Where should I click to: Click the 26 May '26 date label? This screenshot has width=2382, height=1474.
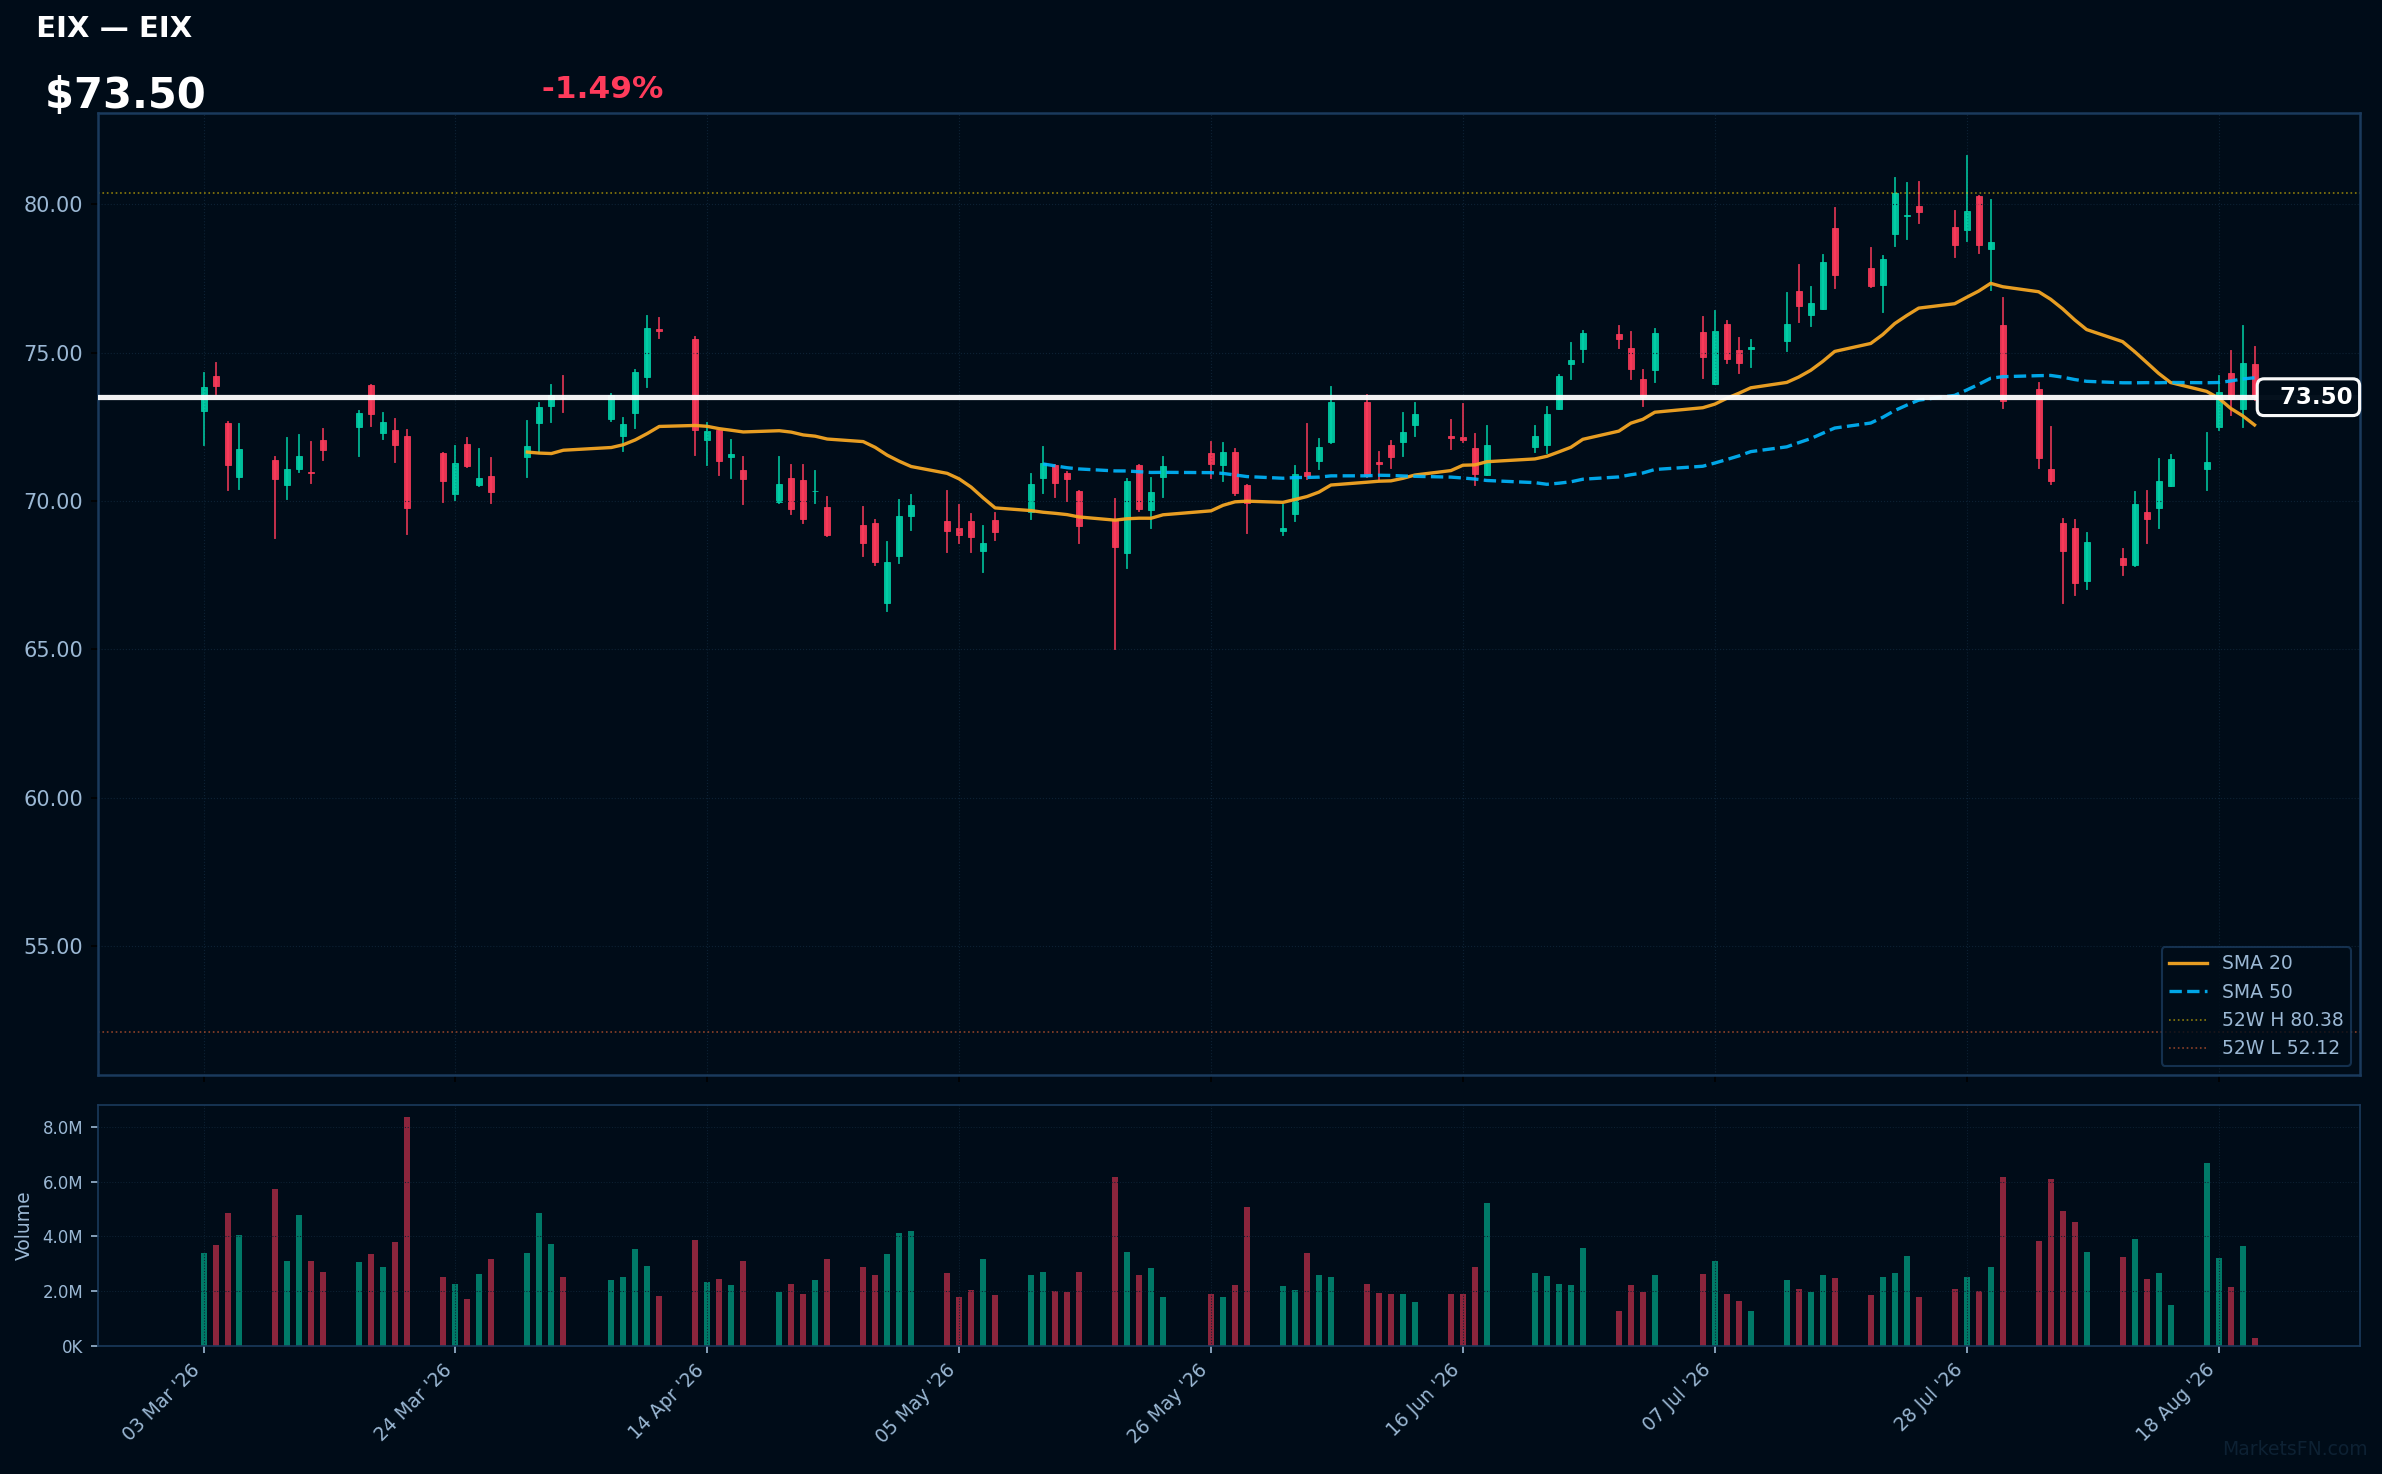pos(1167,1402)
